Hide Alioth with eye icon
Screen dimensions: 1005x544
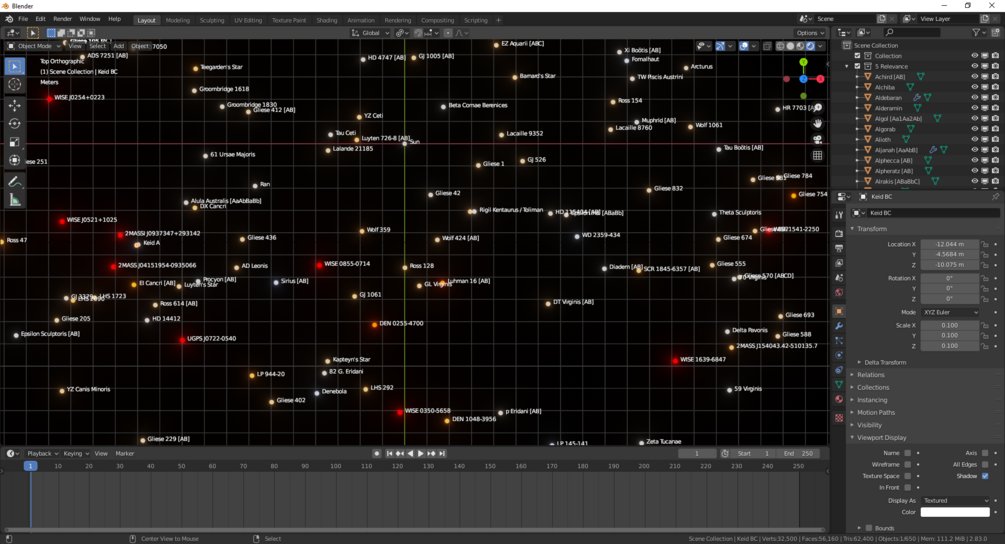[975, 139]
